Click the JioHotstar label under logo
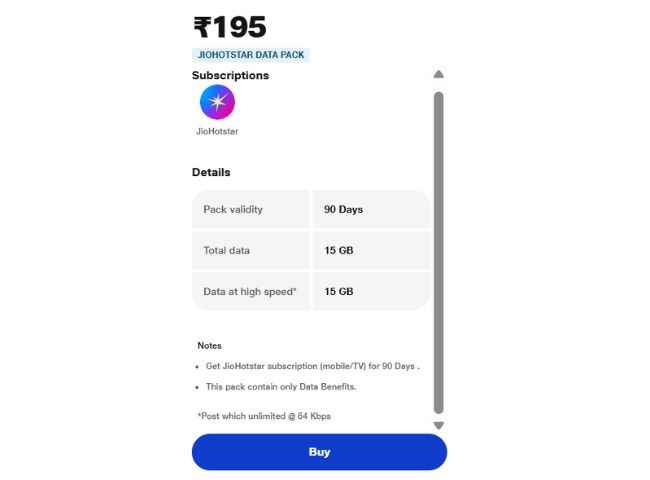This screenshot has height=480, width=650. (x=217, y=131)
